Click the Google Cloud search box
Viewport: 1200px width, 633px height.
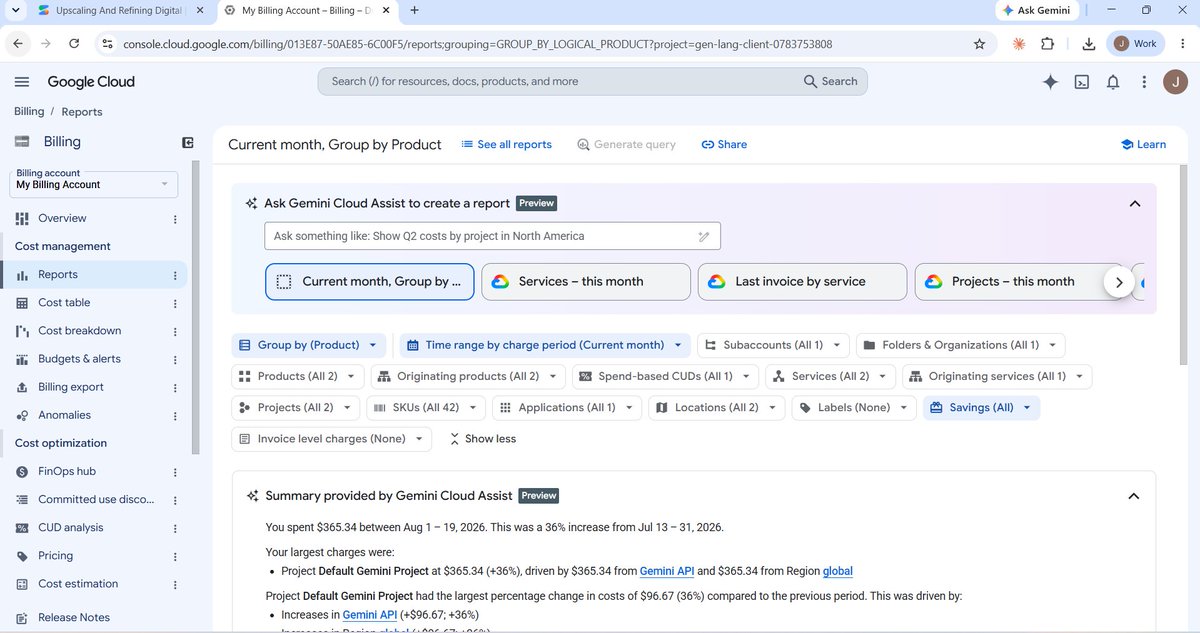[x=592, y=82]
